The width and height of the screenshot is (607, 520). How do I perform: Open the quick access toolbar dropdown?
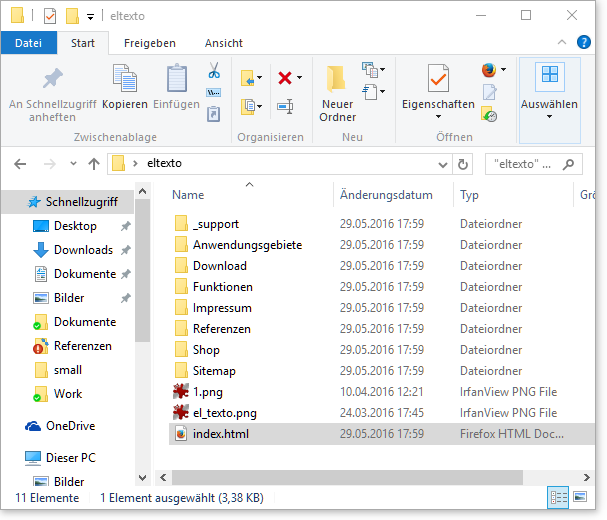pos(90,17)
